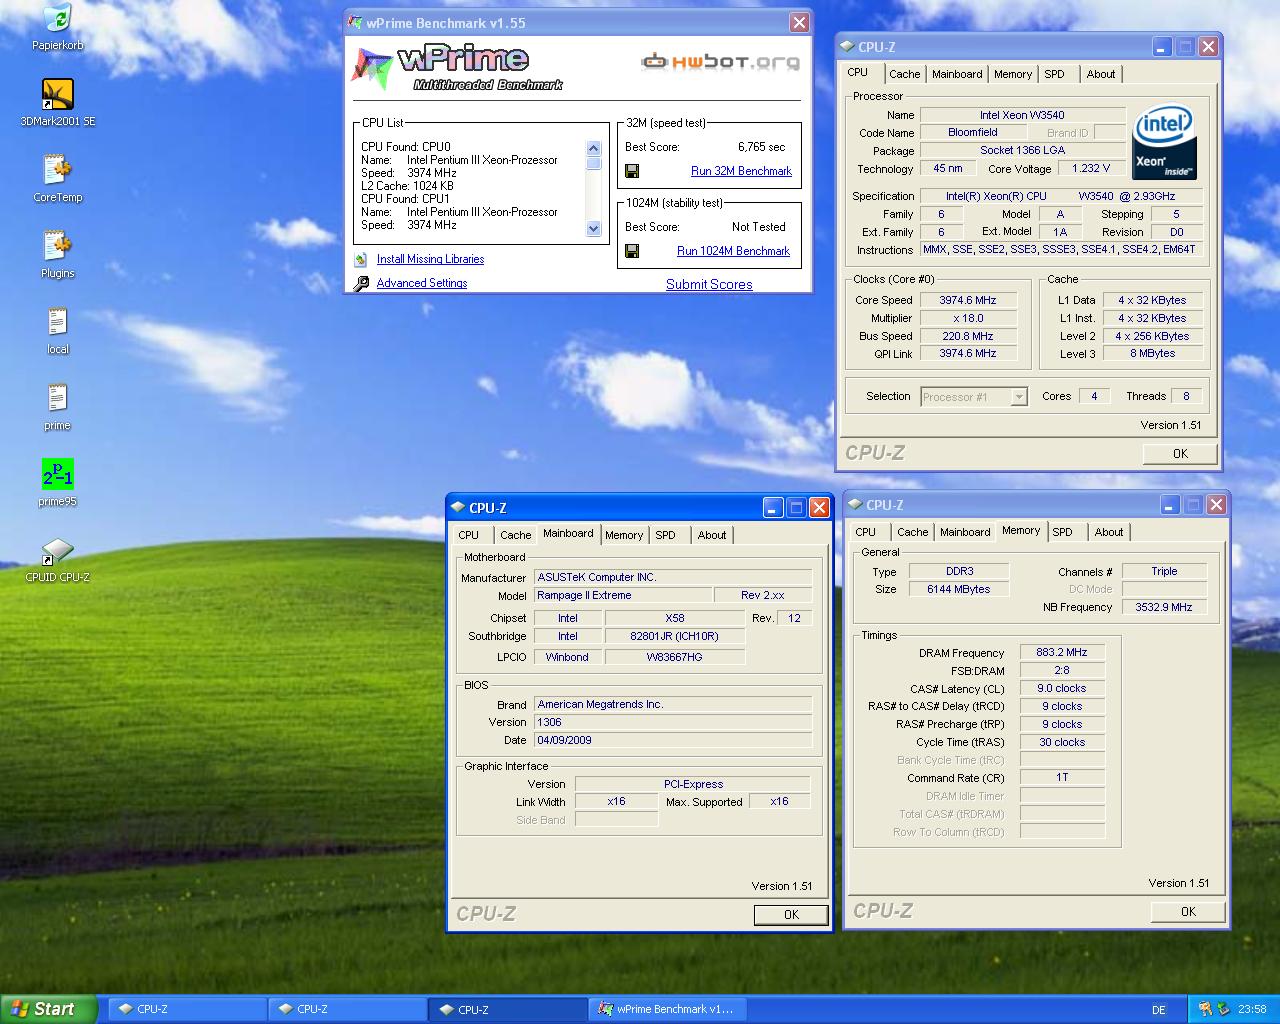Click the system tray icons area

(x=1213, y=1009)
